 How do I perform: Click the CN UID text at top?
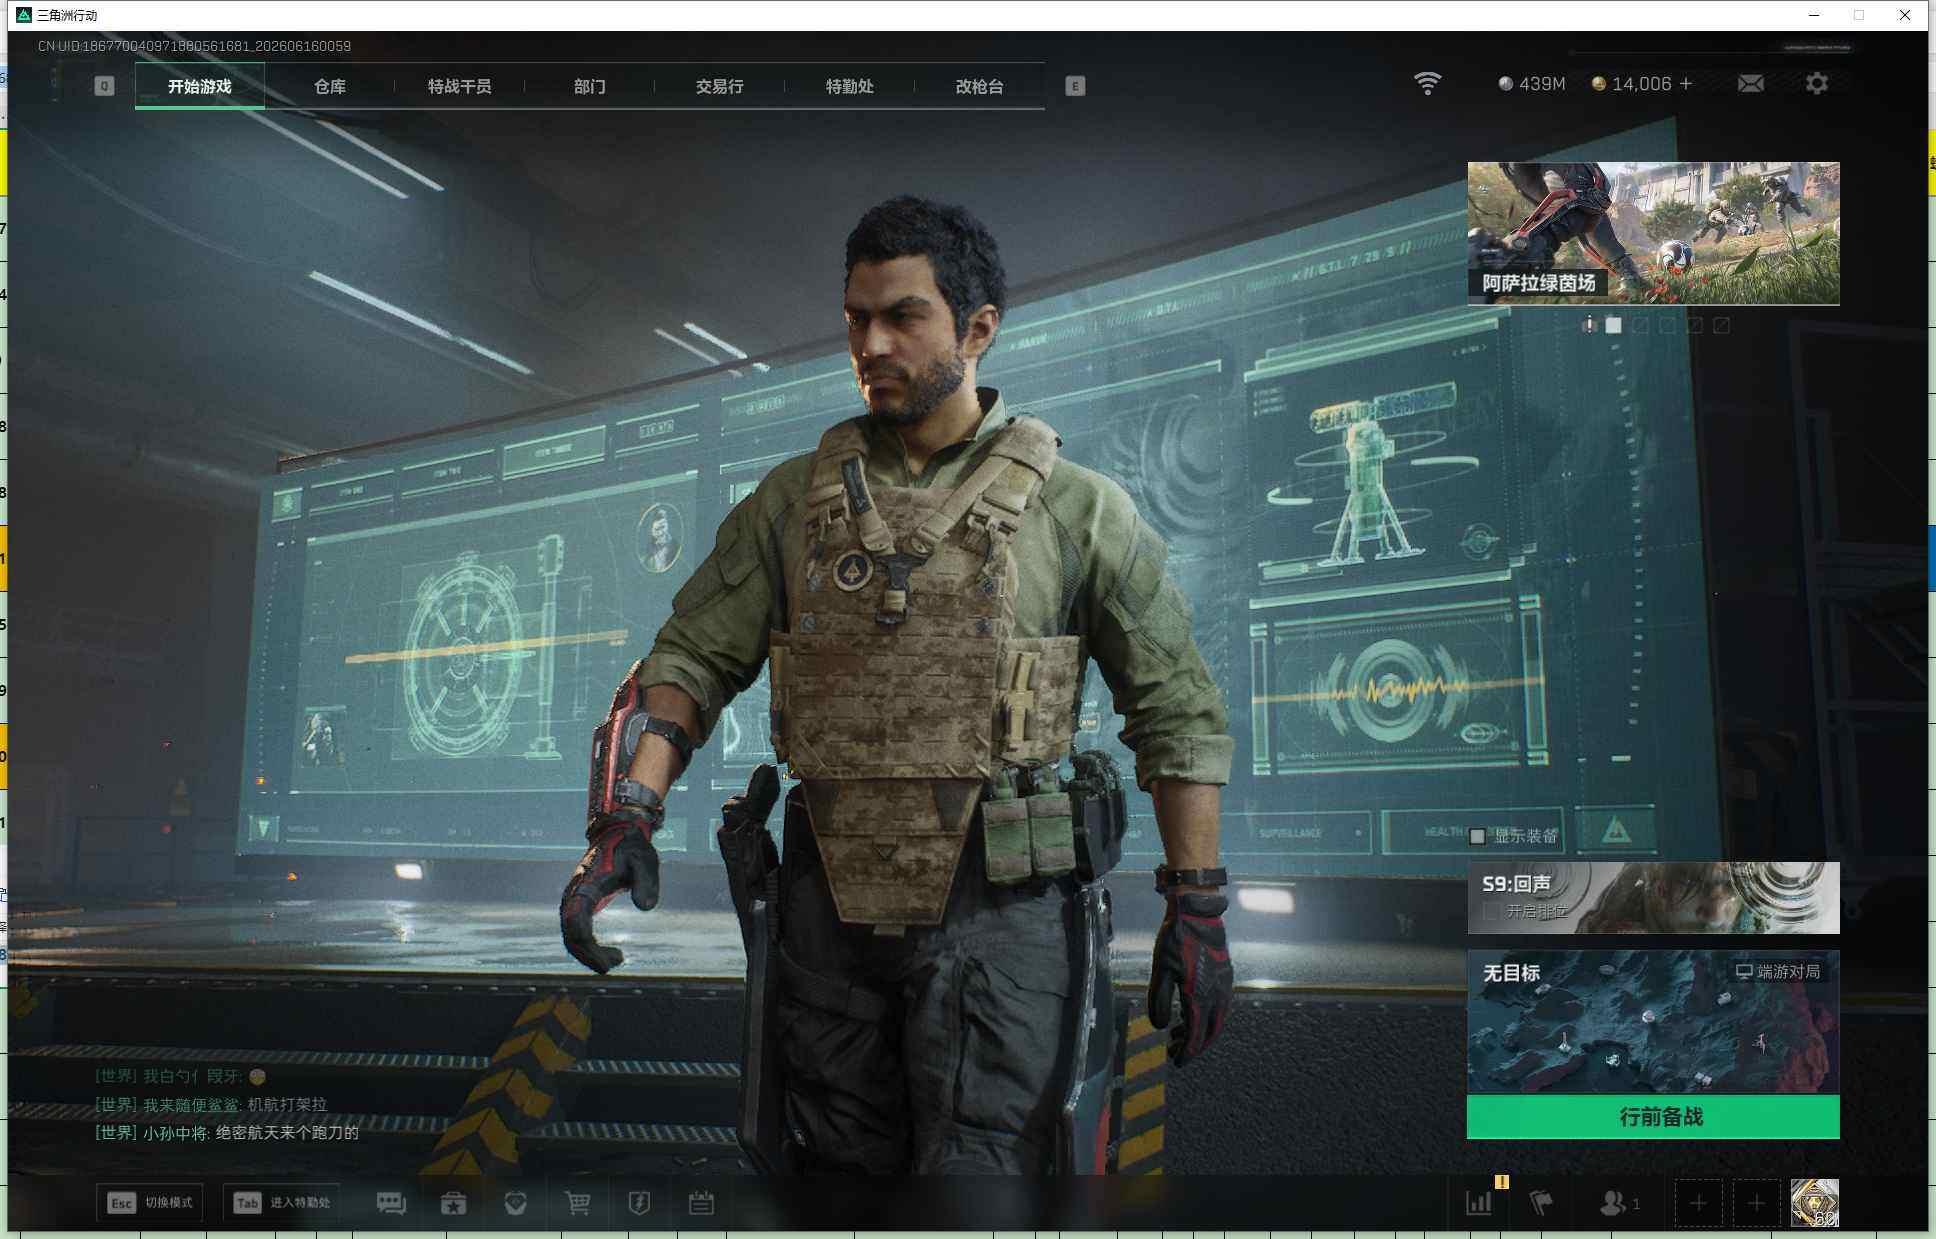(194, 46)
